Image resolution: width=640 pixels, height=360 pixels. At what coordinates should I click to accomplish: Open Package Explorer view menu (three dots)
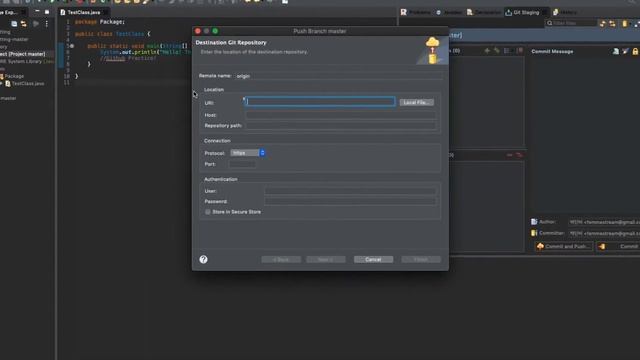[47, 24]
